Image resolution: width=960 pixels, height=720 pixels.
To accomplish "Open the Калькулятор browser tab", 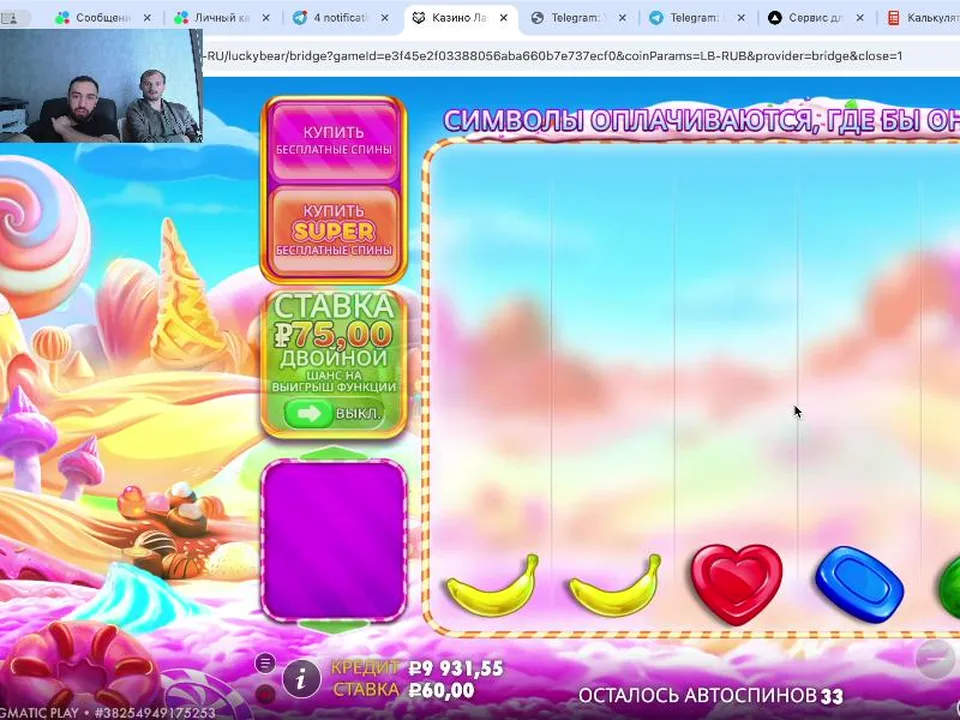I will coord(924,18).
